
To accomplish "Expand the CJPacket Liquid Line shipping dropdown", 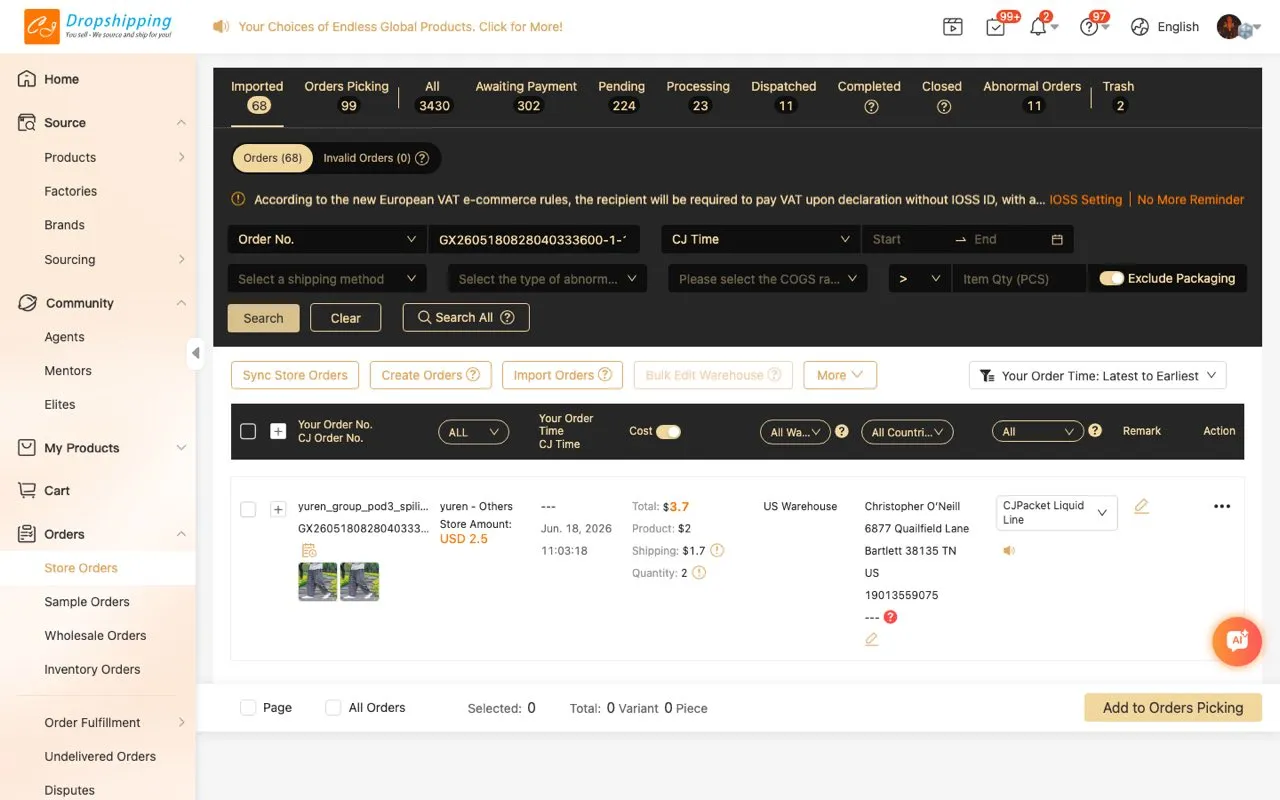I will click(1056, 513).
